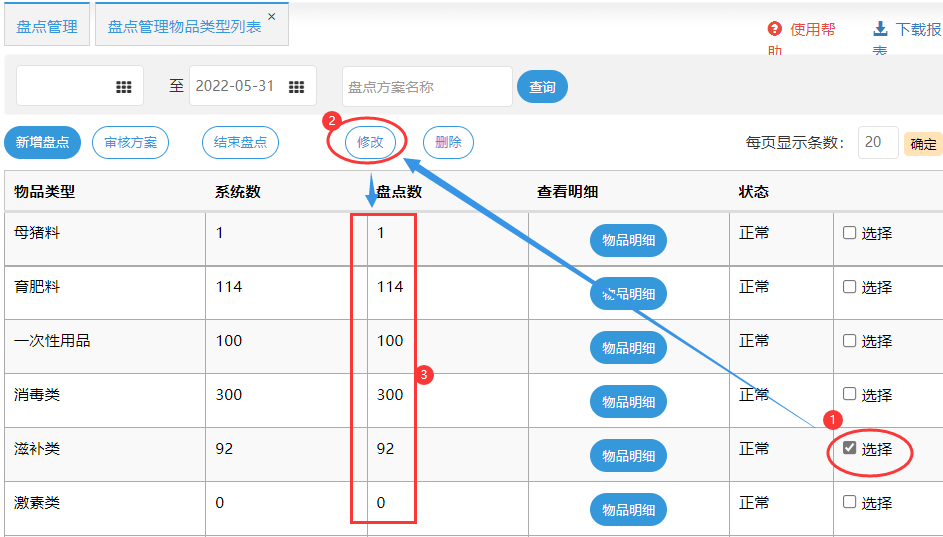Click the help question mark icon
Image resolution: width=943 pixels, height=537 pixels.
pyautogui.click(x=774, y=29)
